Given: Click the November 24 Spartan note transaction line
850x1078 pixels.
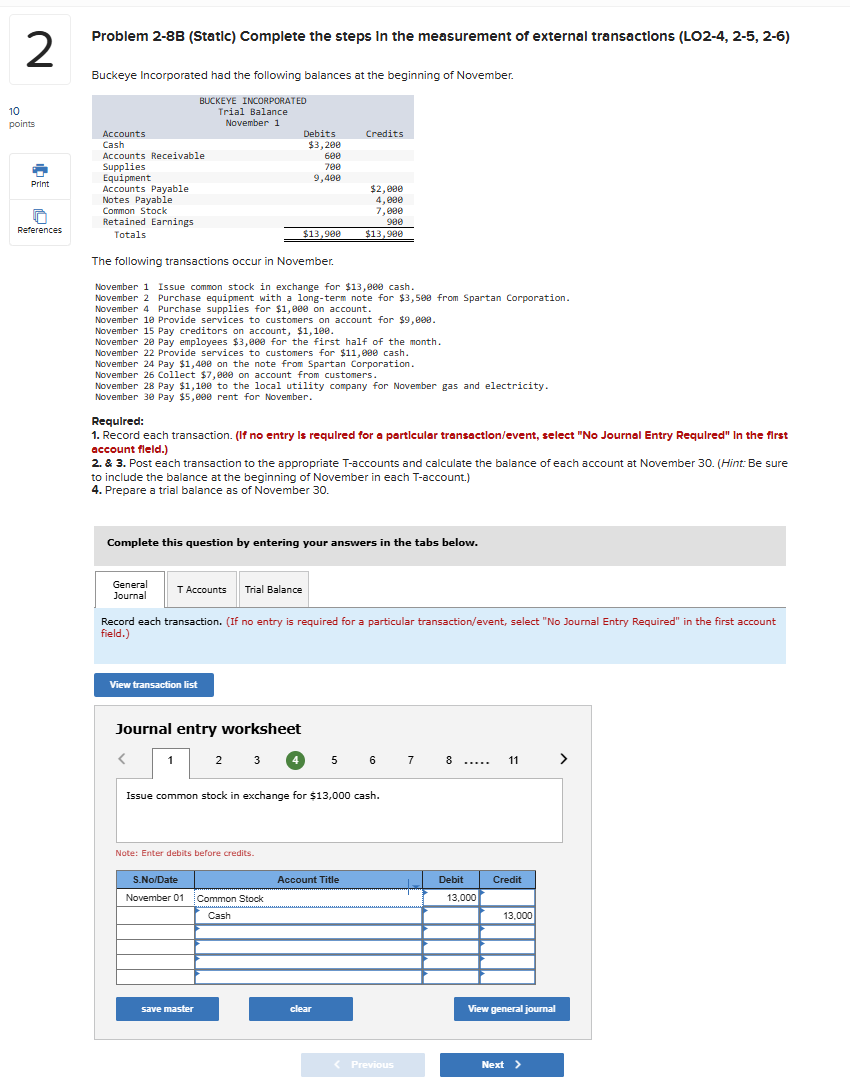Looking at the screenshot, I should coord(255,364).
